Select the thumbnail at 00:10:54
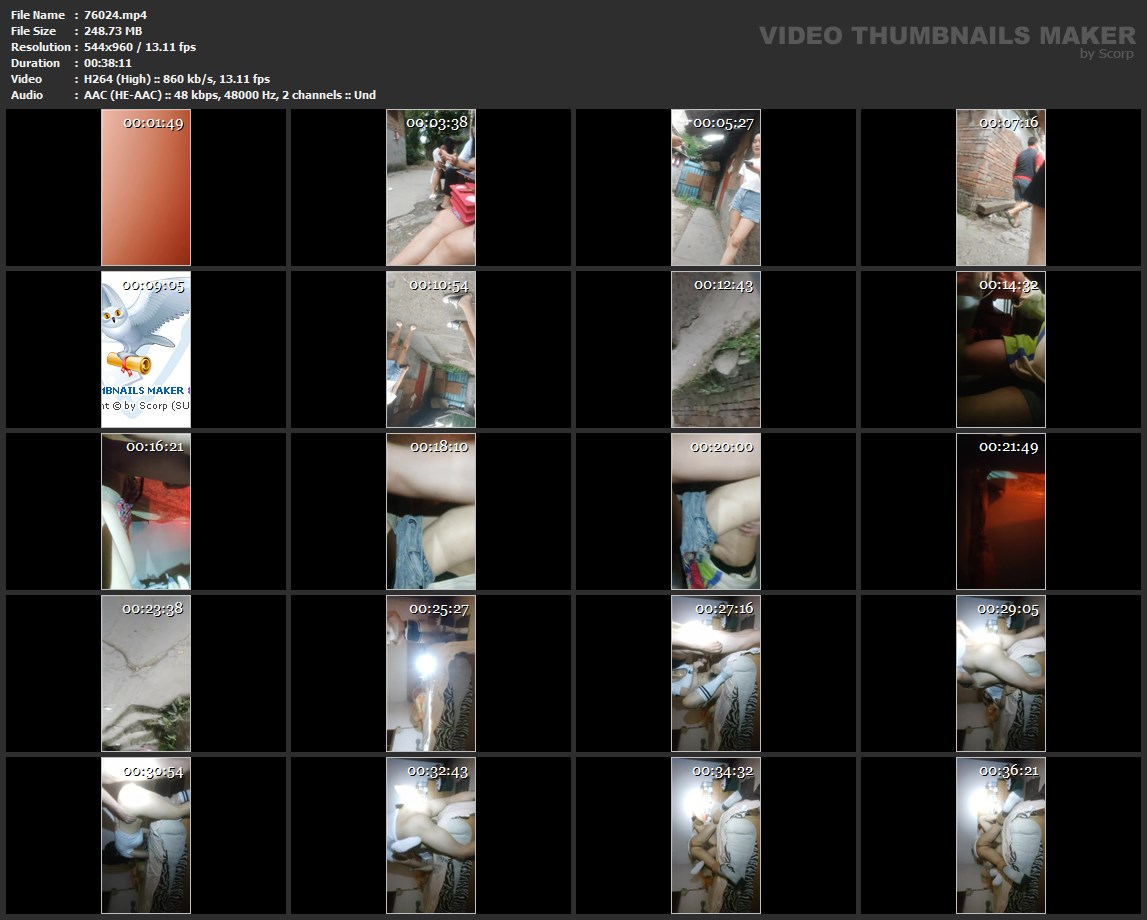Screen dimensions: 1147x920 [x=431, y=349]
